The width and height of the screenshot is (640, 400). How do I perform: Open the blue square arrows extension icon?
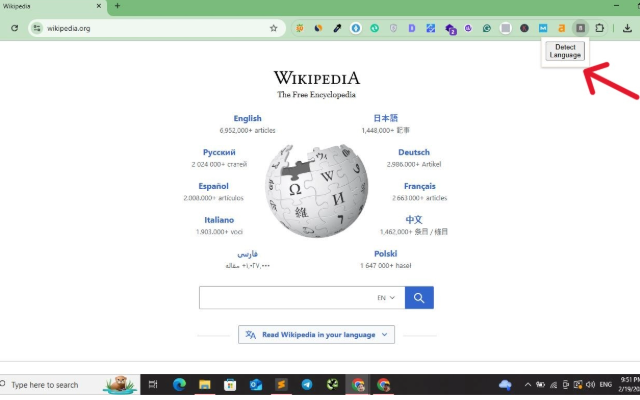point(431,28)
